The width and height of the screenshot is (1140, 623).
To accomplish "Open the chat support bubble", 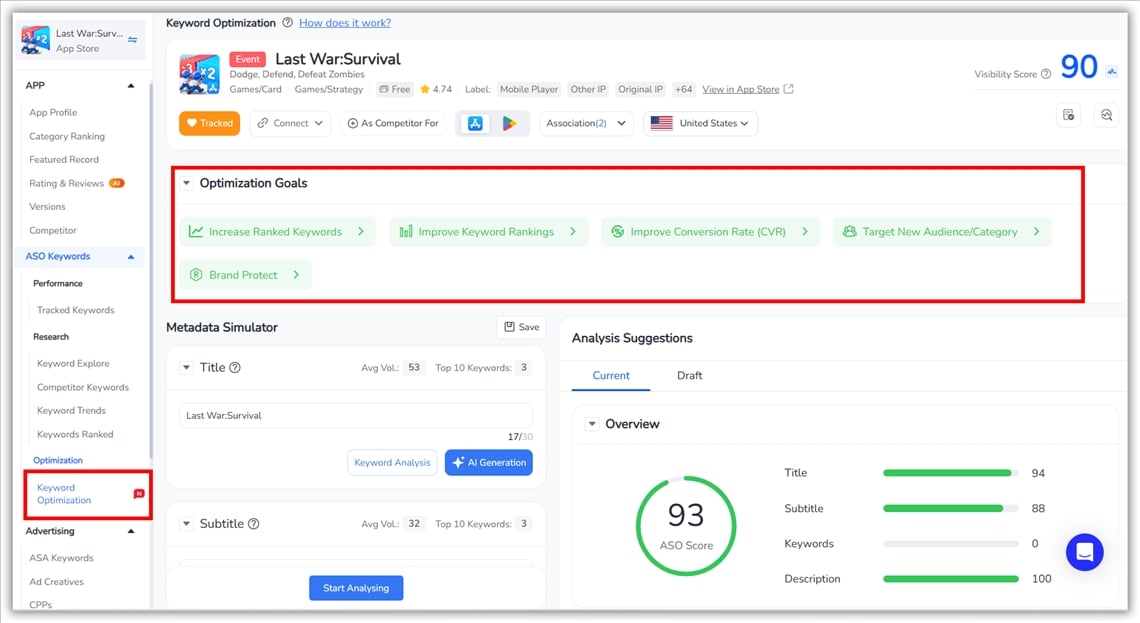I will [1084, 551].
